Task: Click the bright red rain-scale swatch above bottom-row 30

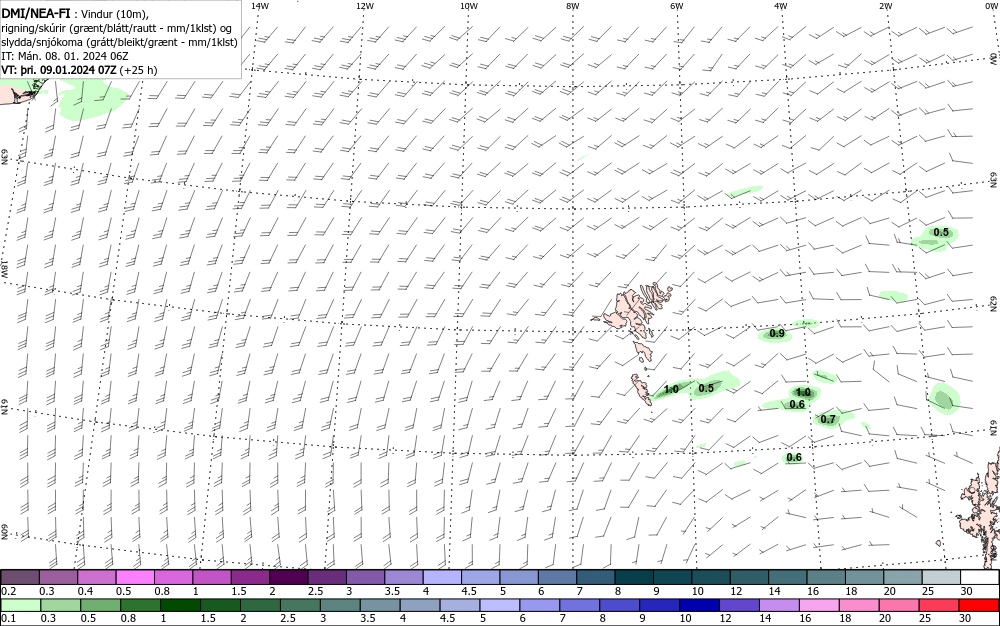Action: (979, 605)
